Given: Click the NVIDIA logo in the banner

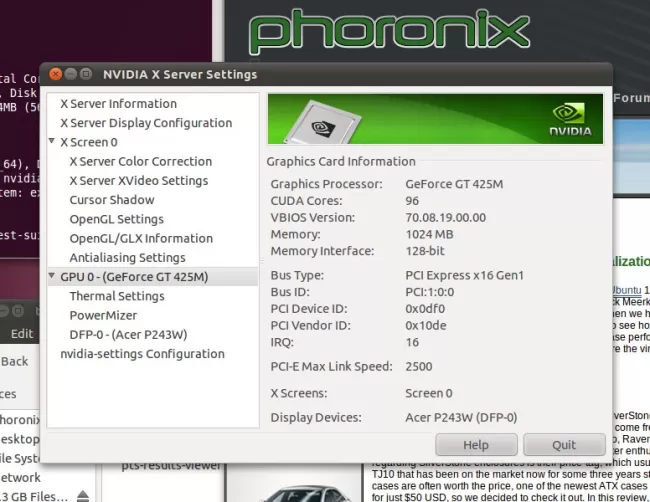Looking at the screenshot, I should pyautogui.click(x=569, y=118).
